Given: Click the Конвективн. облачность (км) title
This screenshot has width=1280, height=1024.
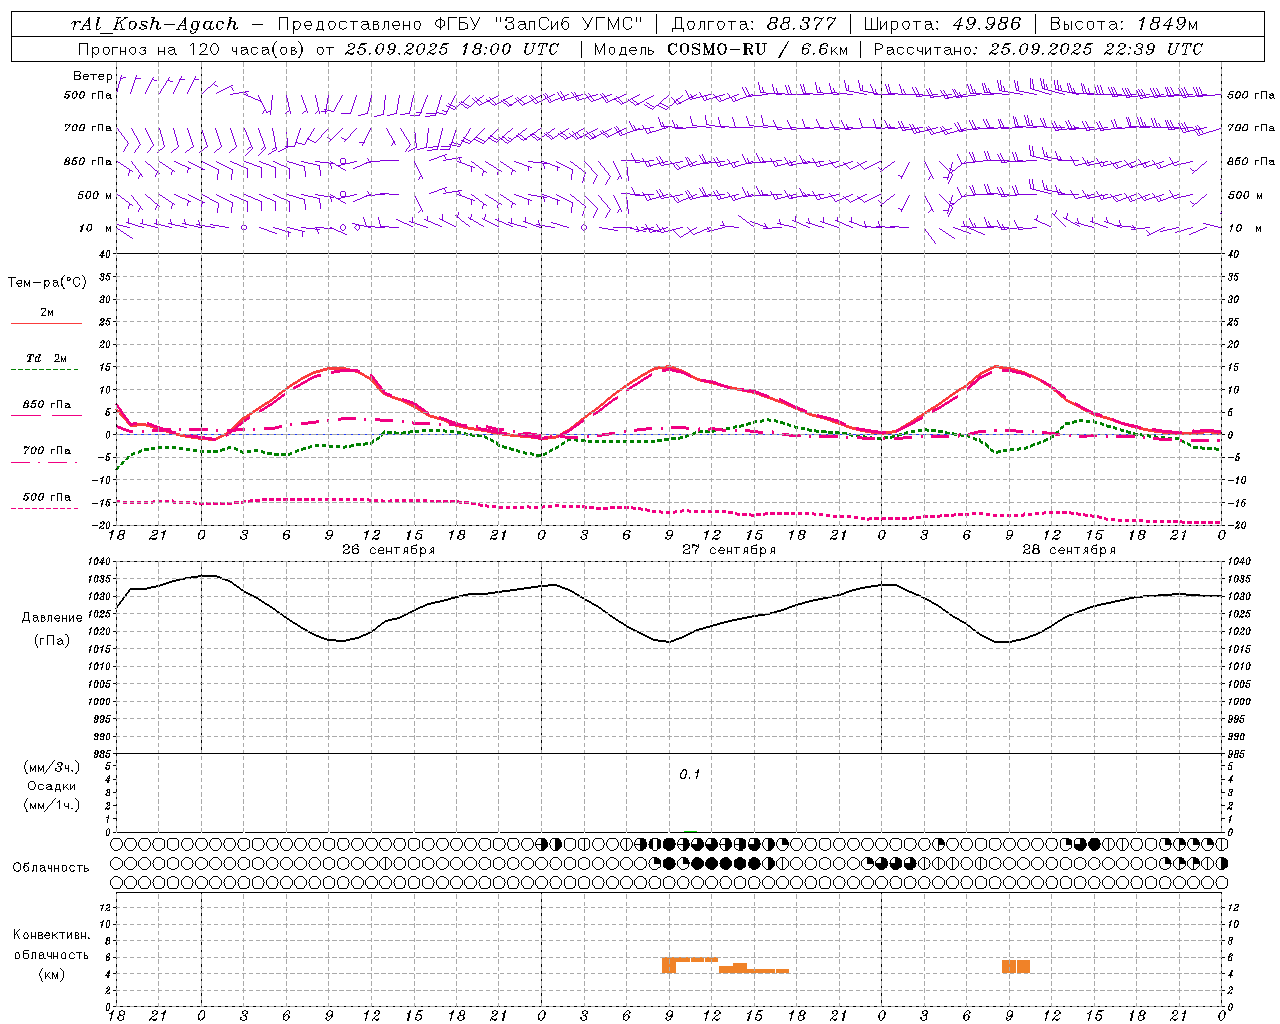Looking at the screenshot, I should pyautogui.click(x=52, y=954).
